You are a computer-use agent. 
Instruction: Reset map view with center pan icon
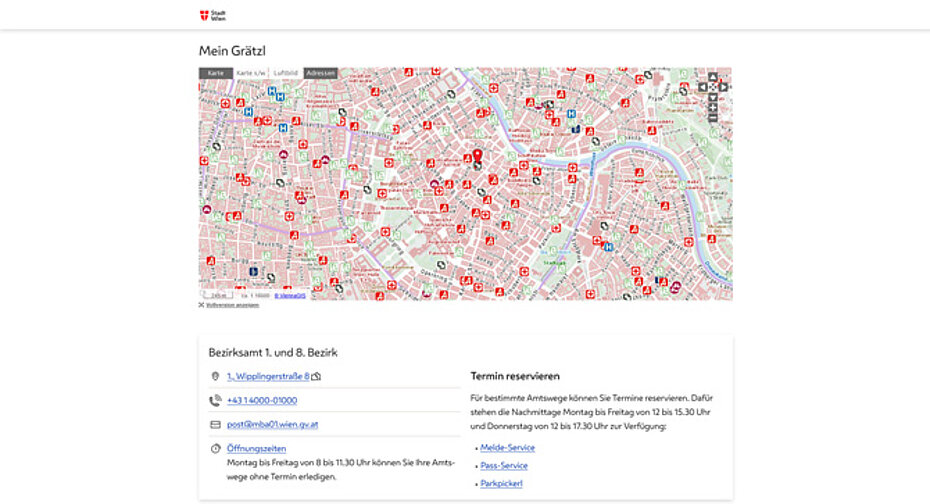coord(712,86)
